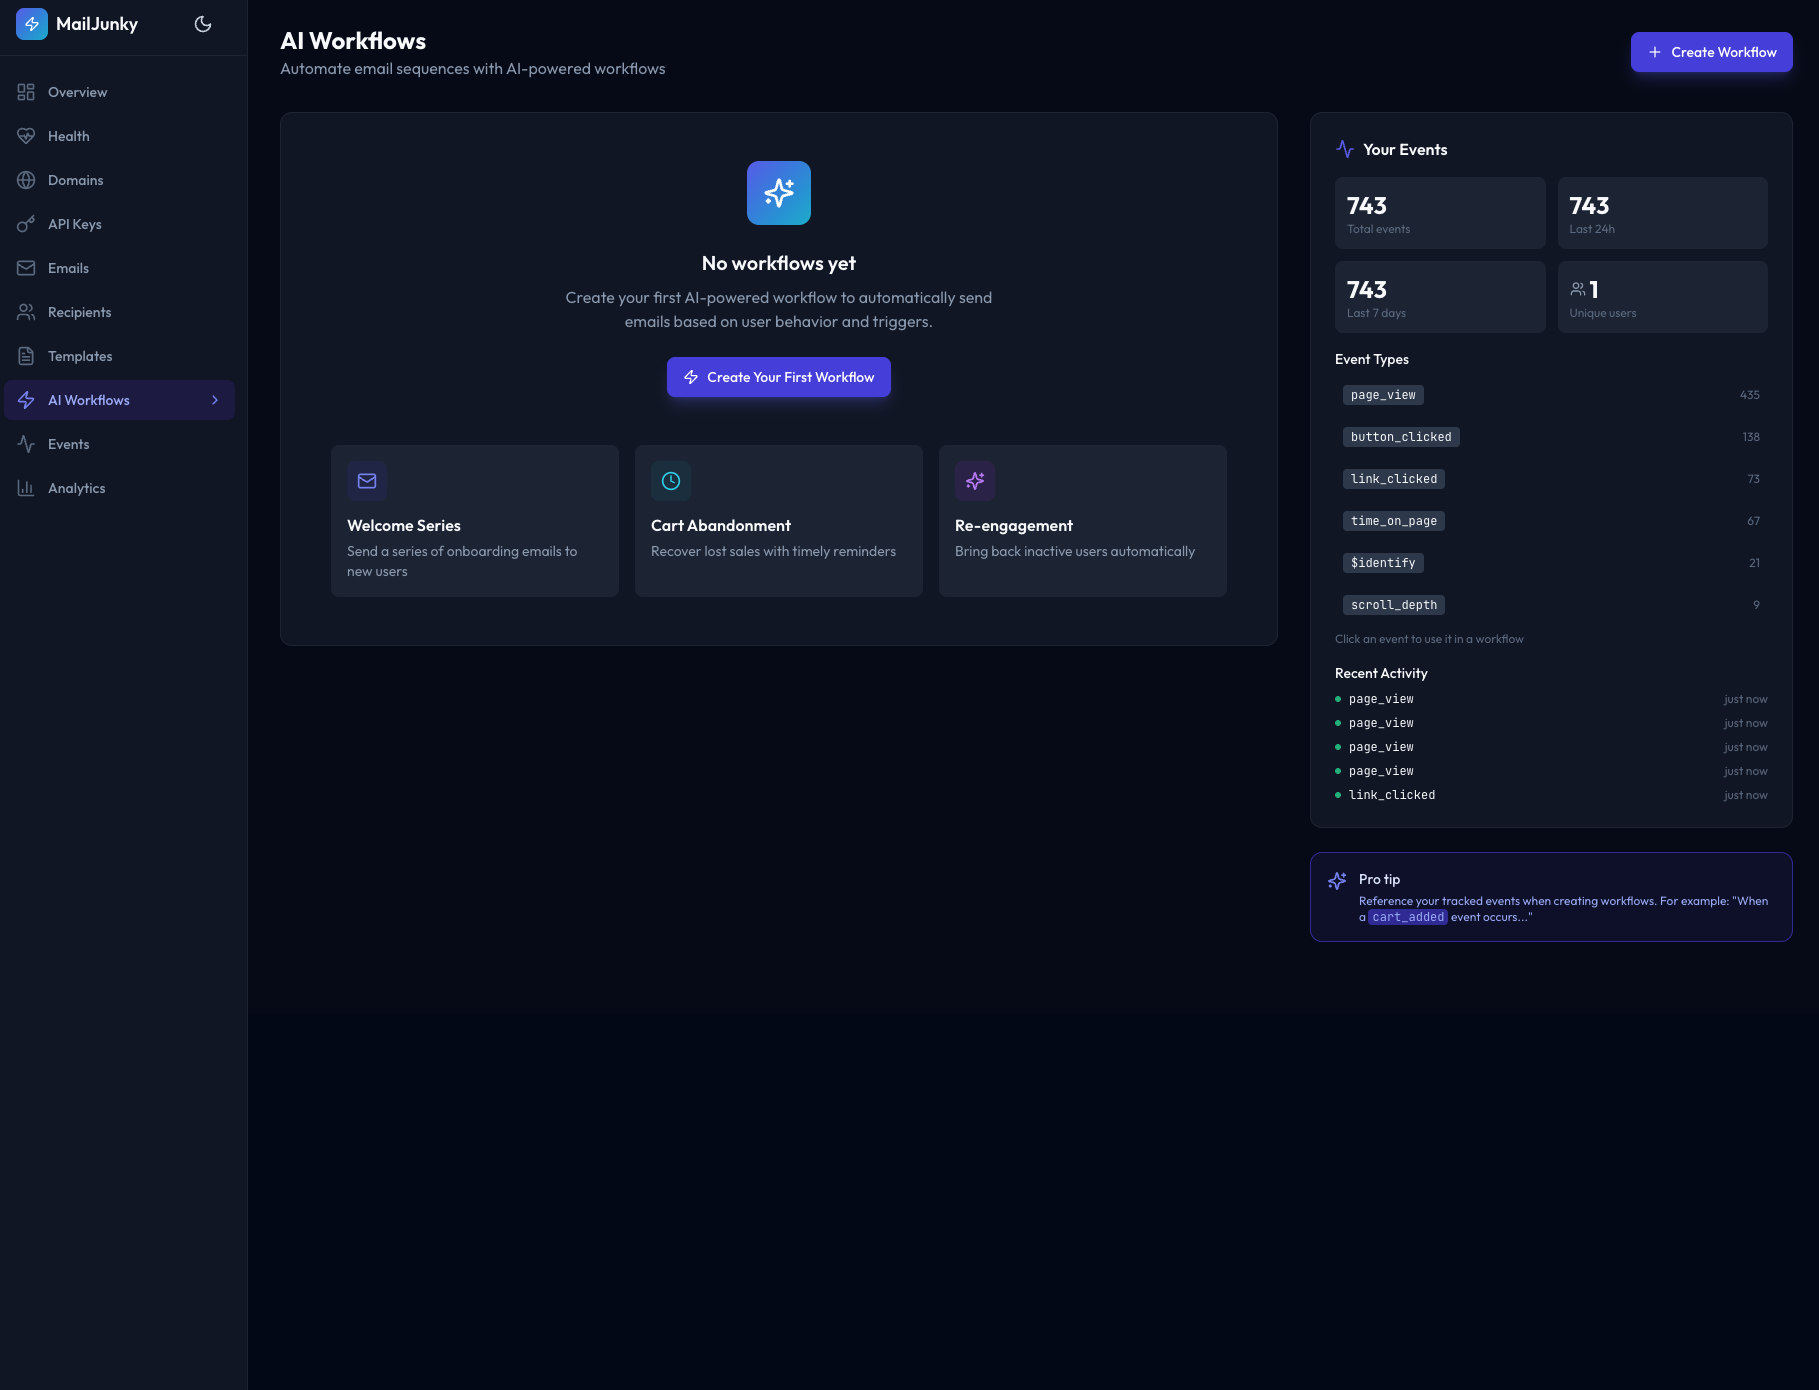Click the Welcome Series envelope icon
Viewport: 1819px width, 1390px height.
367,481
